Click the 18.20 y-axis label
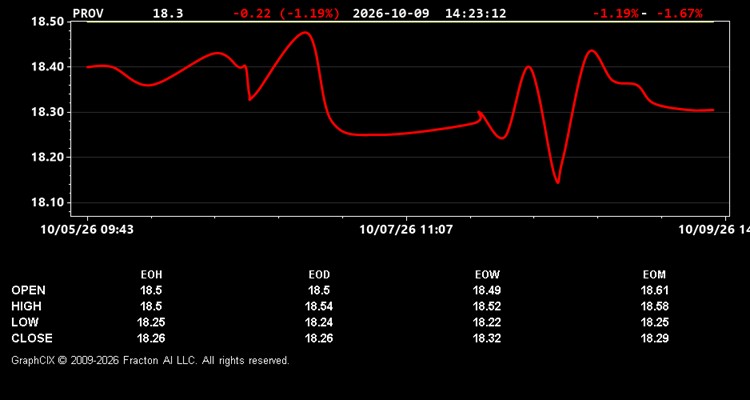Screen dimensions: 750x400 [47, 157]
